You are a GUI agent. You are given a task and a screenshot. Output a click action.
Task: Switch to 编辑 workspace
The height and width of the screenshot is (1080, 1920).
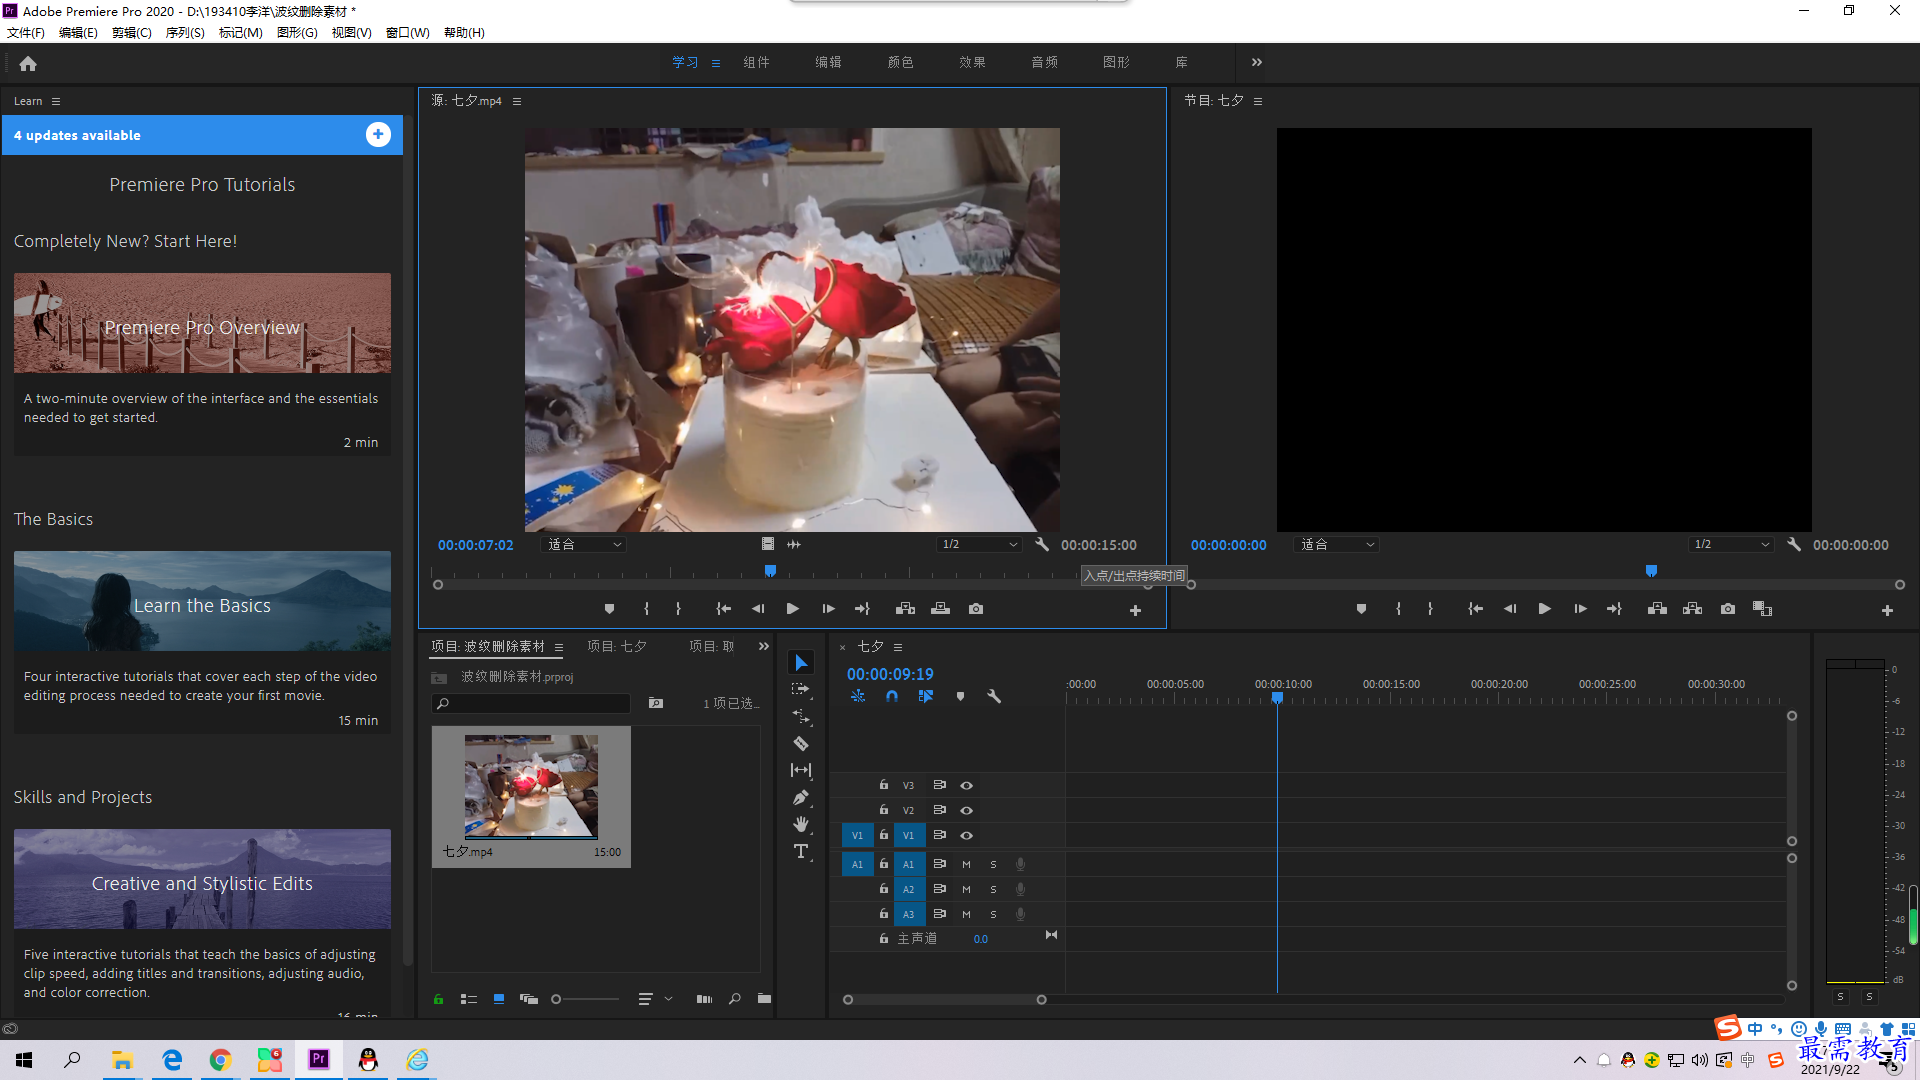[828, 62]
